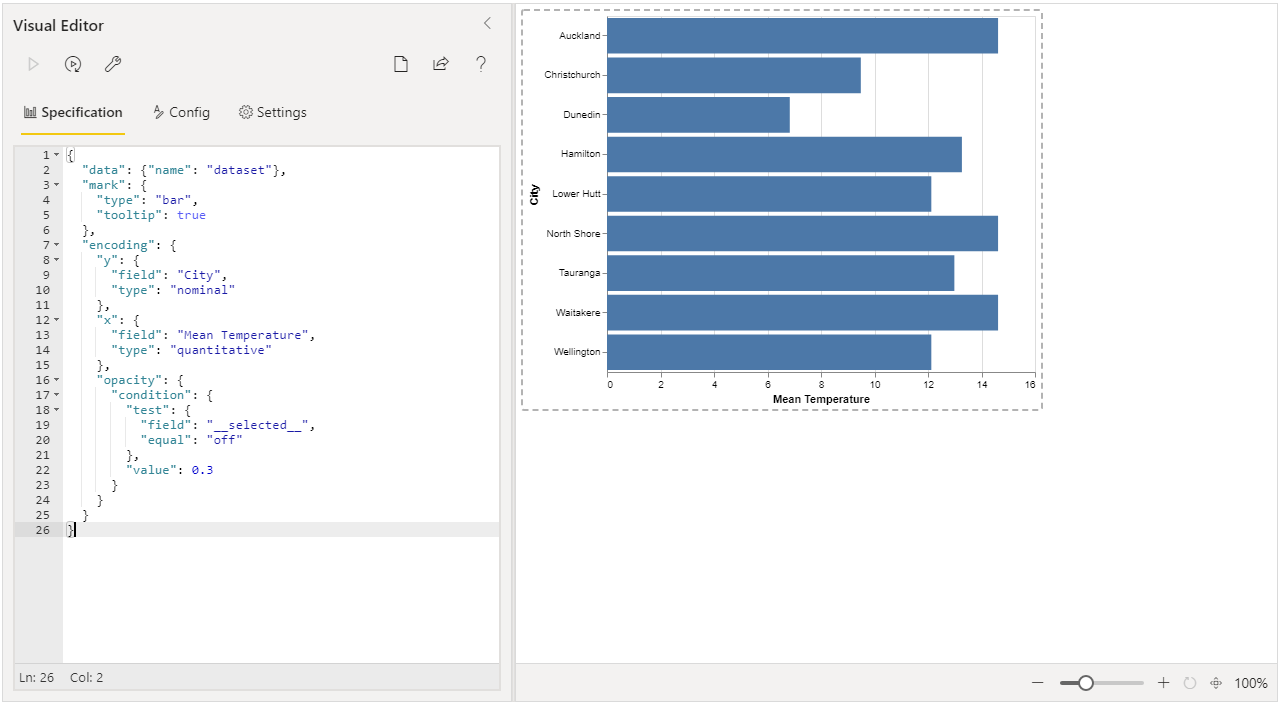This screenshot has height=704, width=1280.
Task: Fold the "mark" block on line 3
Action: (x=56, y=185)
